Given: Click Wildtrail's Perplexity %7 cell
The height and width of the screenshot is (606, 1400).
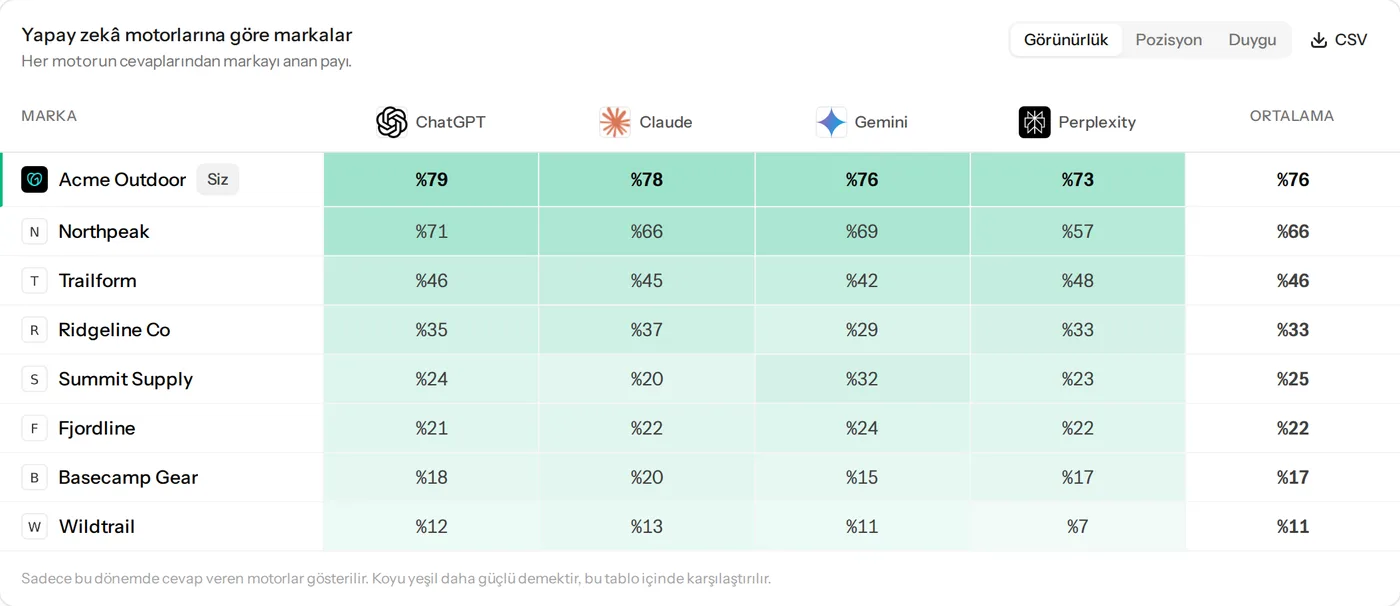Looking at the screenshot, I should (1077, 527).
